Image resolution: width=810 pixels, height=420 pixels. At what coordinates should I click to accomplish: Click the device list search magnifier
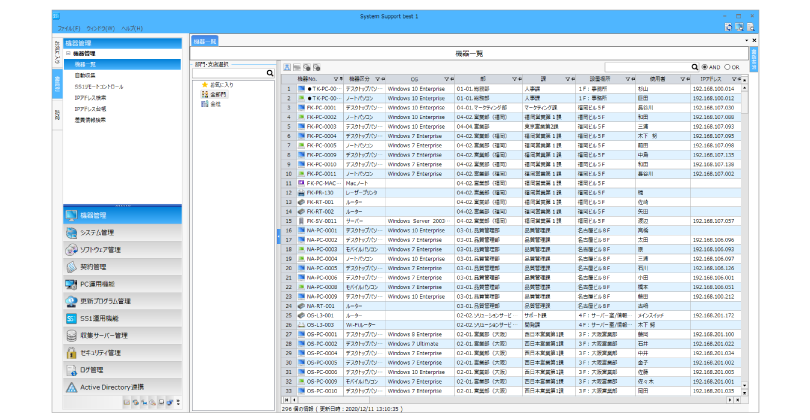pyautogui.click(x=695, y=67)
